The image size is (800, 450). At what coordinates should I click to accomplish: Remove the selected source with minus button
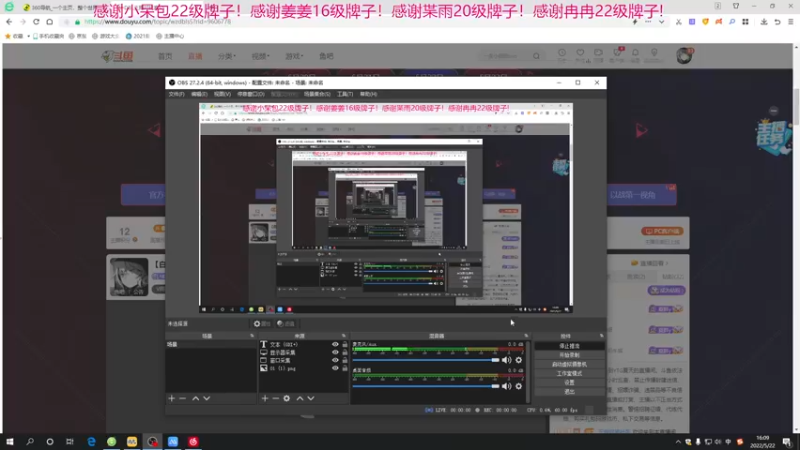(x=276, y=398)
